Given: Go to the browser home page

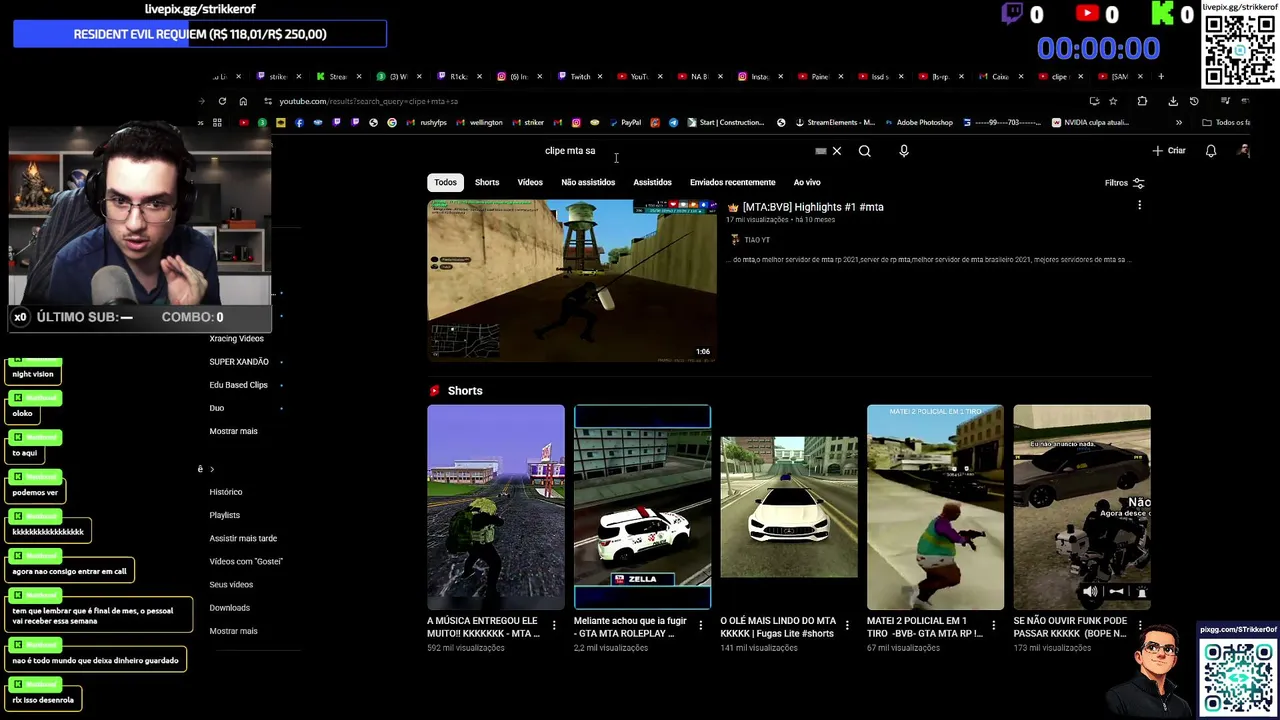Looking at the screenshot, I should pos(243,101).
